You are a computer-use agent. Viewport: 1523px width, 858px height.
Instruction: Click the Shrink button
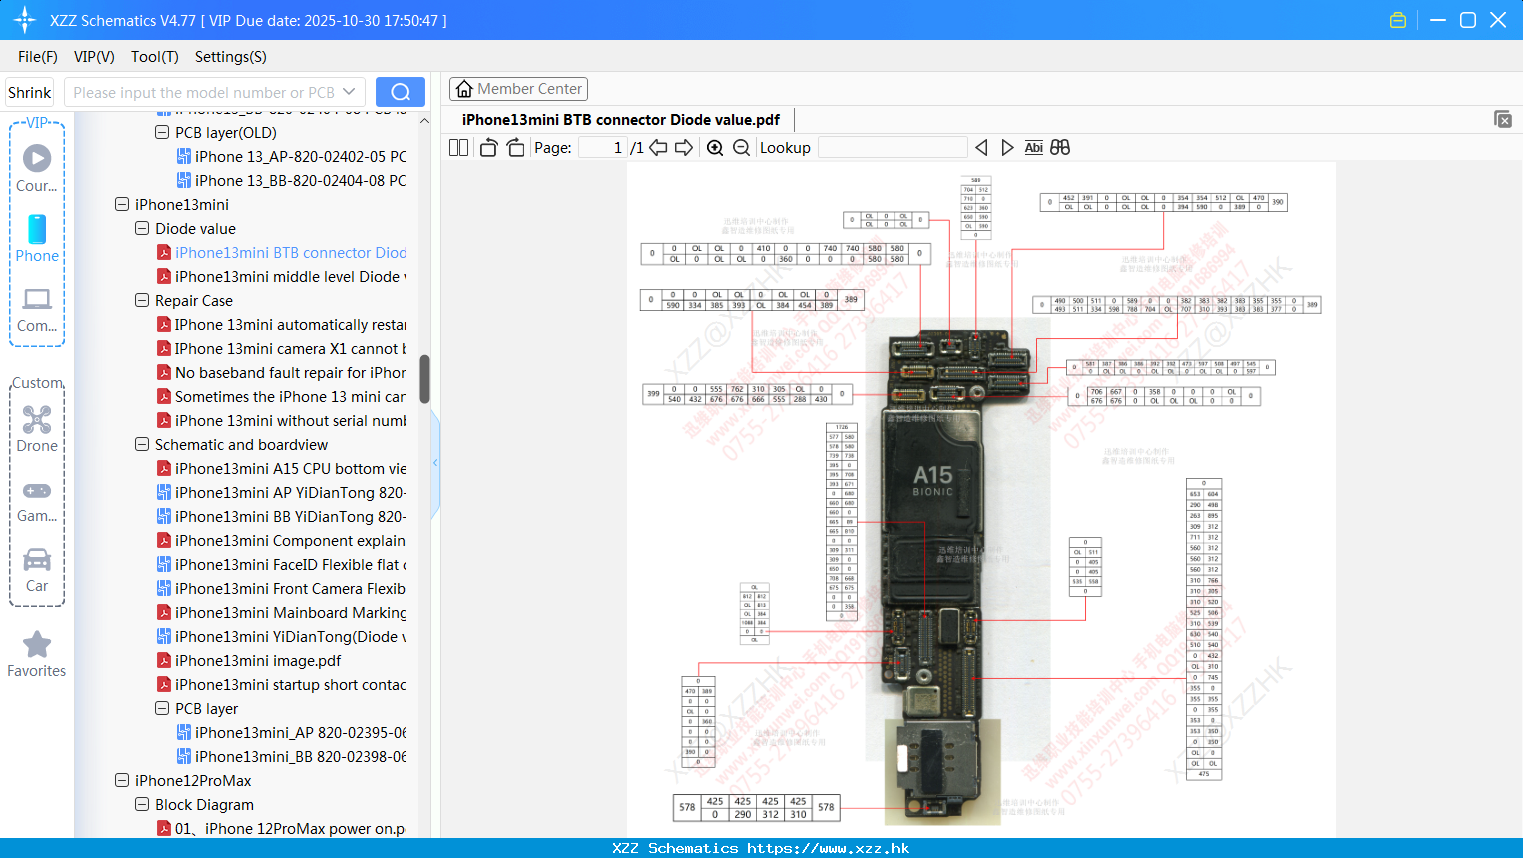tap(29, 92)
